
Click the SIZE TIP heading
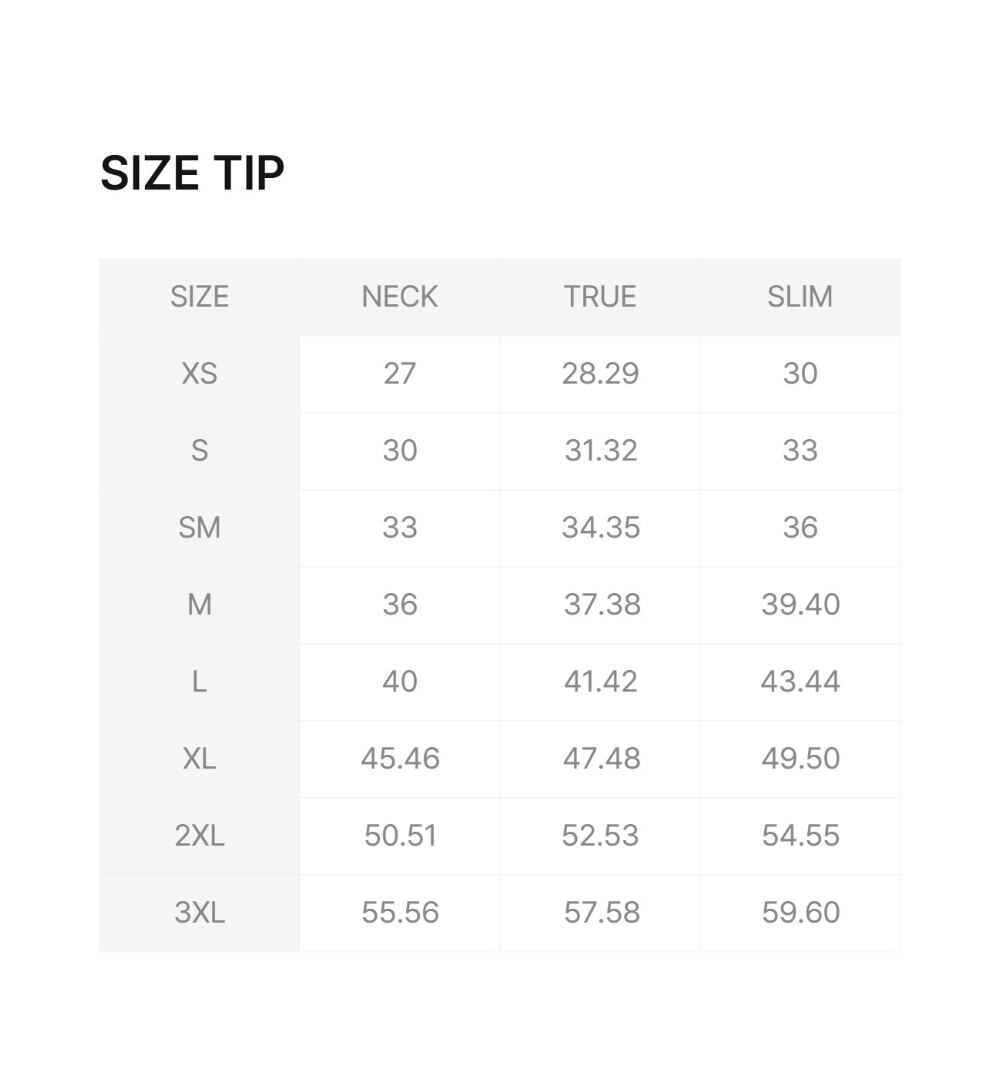point(192,174)
